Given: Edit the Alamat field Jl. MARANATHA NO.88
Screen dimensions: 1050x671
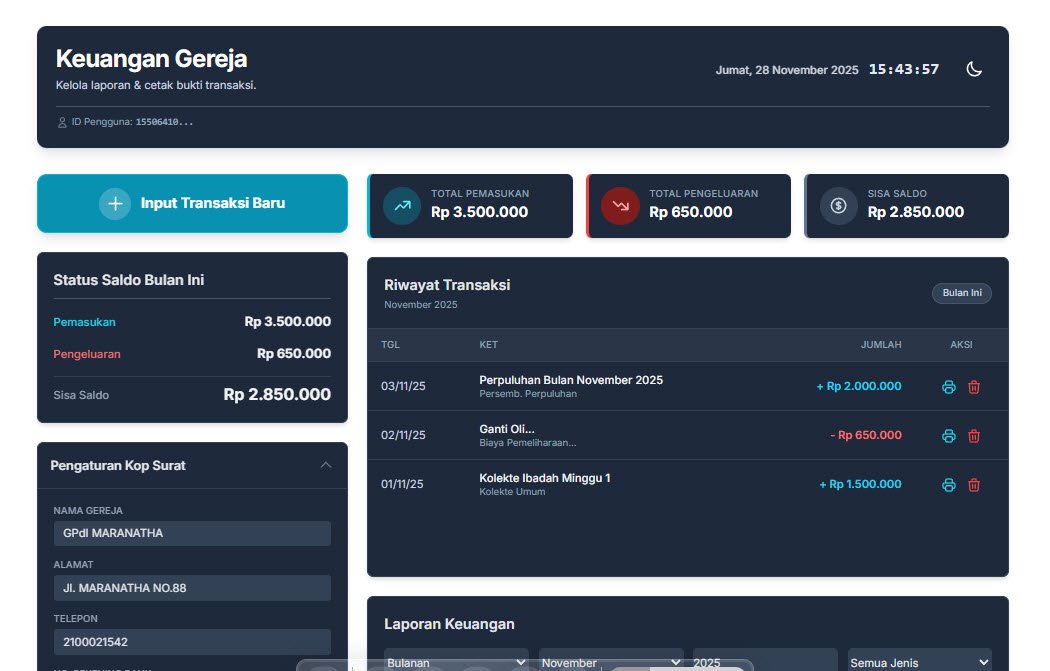Looking at the screenshot, I should 192,588.
